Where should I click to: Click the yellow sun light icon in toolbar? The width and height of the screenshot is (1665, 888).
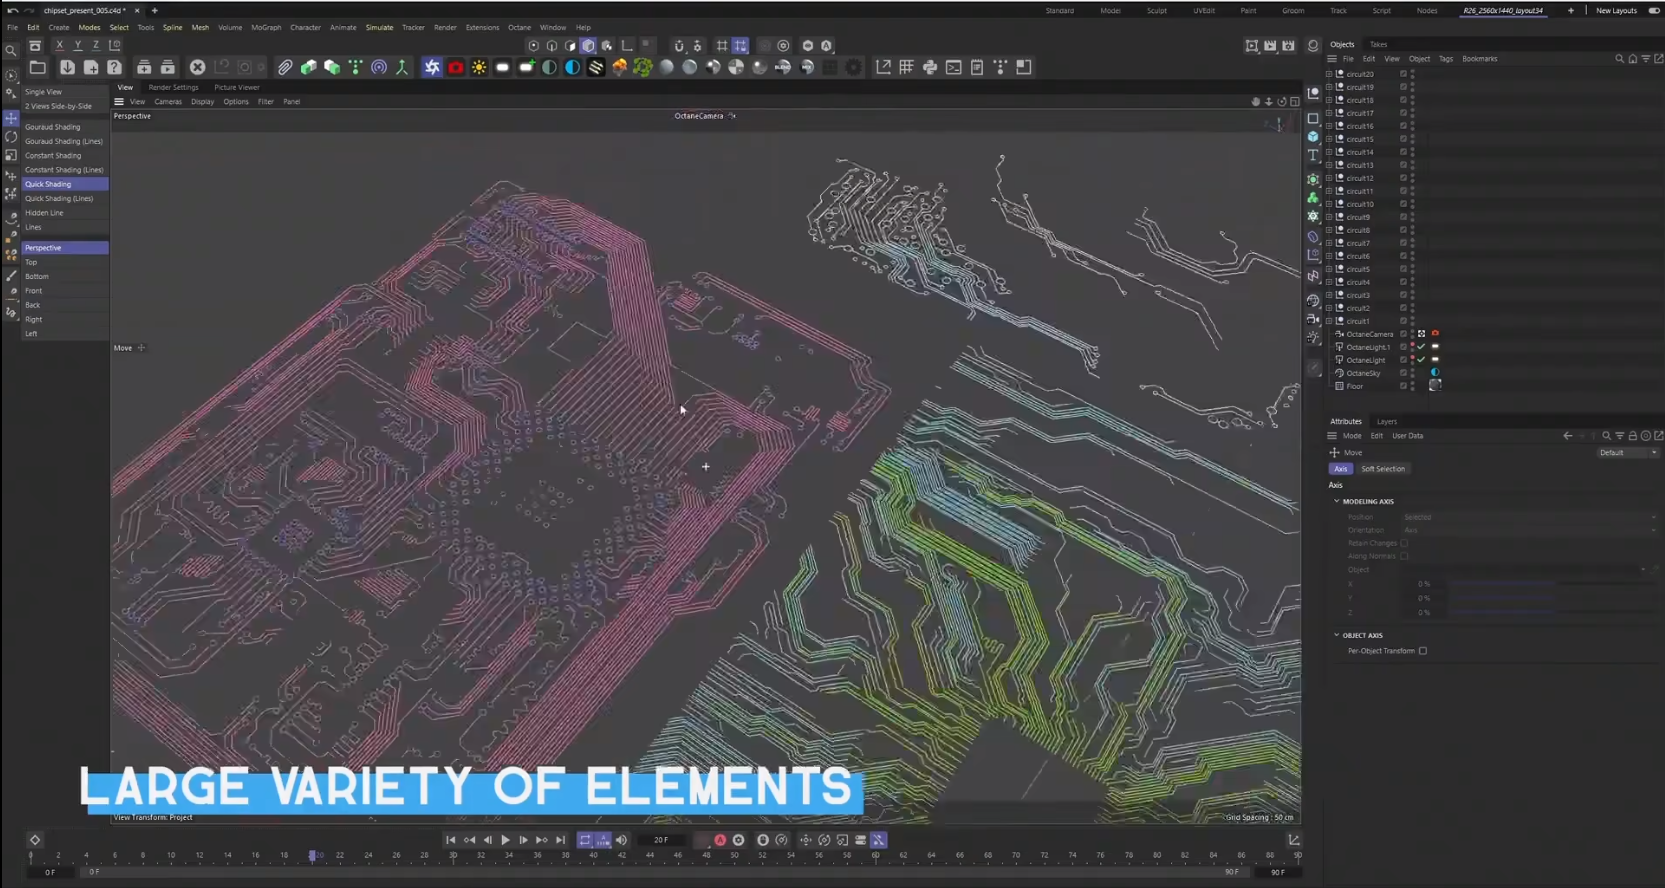(x=479, y=67)
